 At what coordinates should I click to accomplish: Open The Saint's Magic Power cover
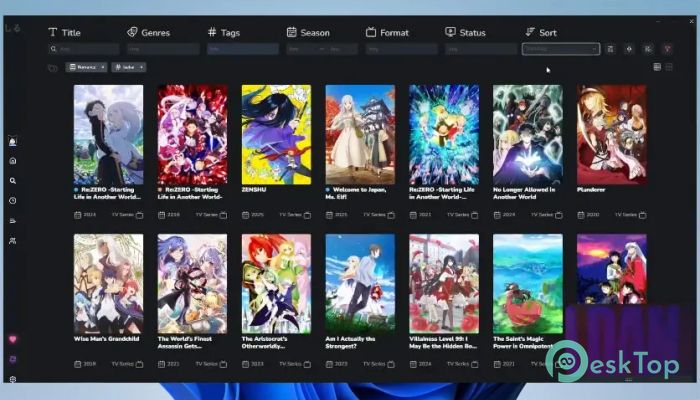tap(528, 283)
